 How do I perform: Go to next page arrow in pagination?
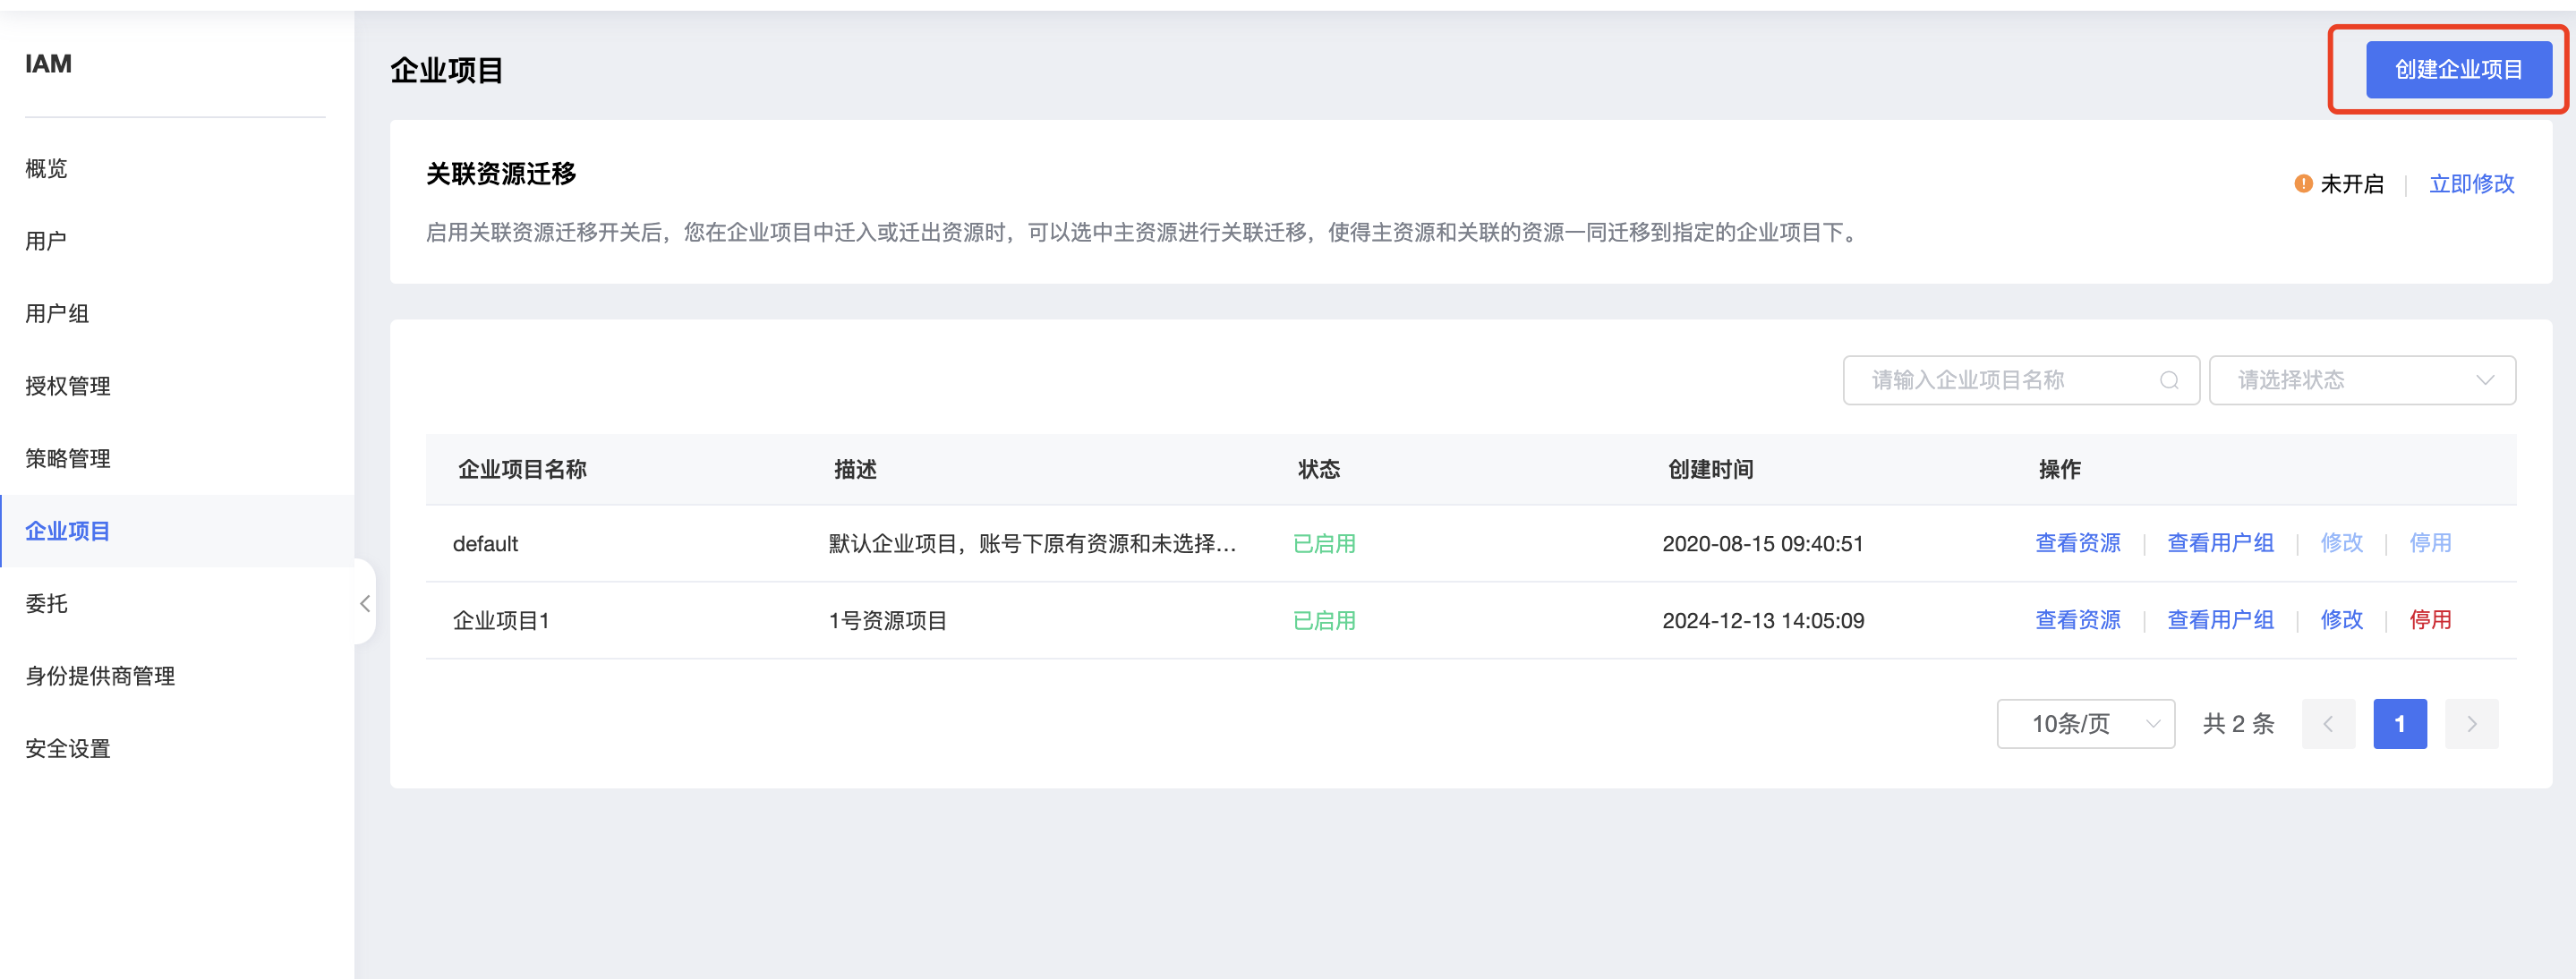point(2471,723)
